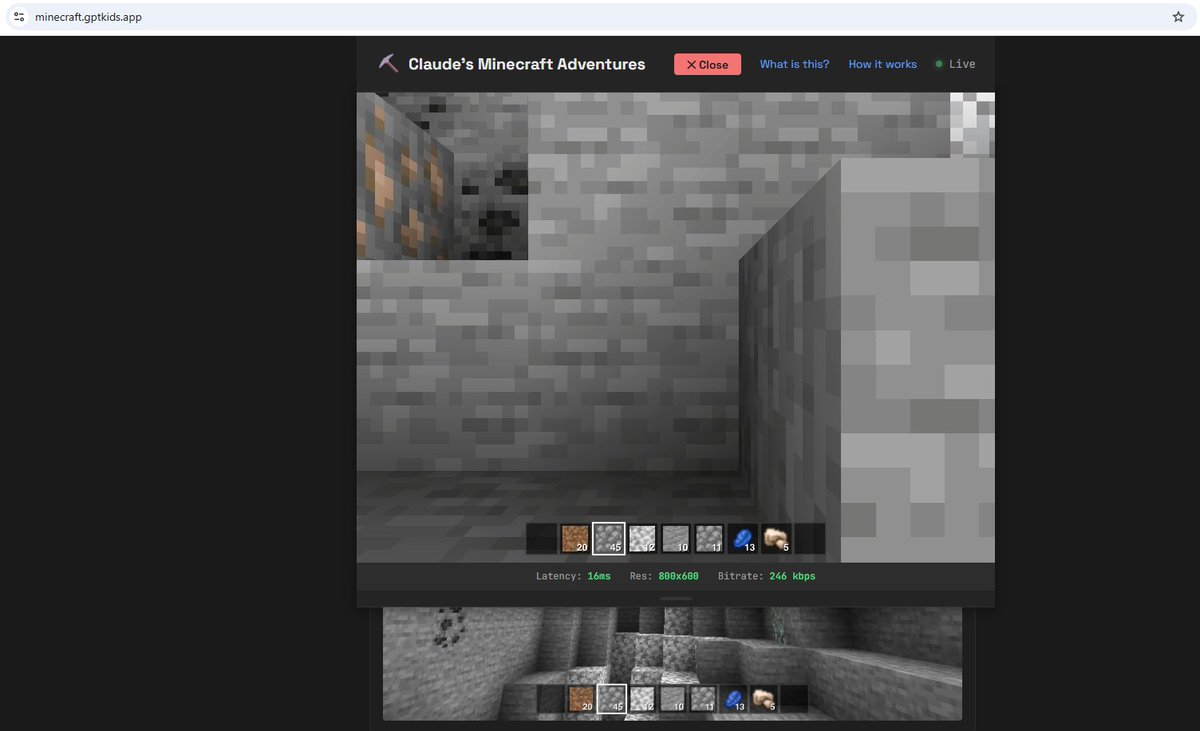Select dirt slot 20 in background stream hotbar
This screenshot has width=1200, height=731.
pyautogui.click(x=582, y=699)
